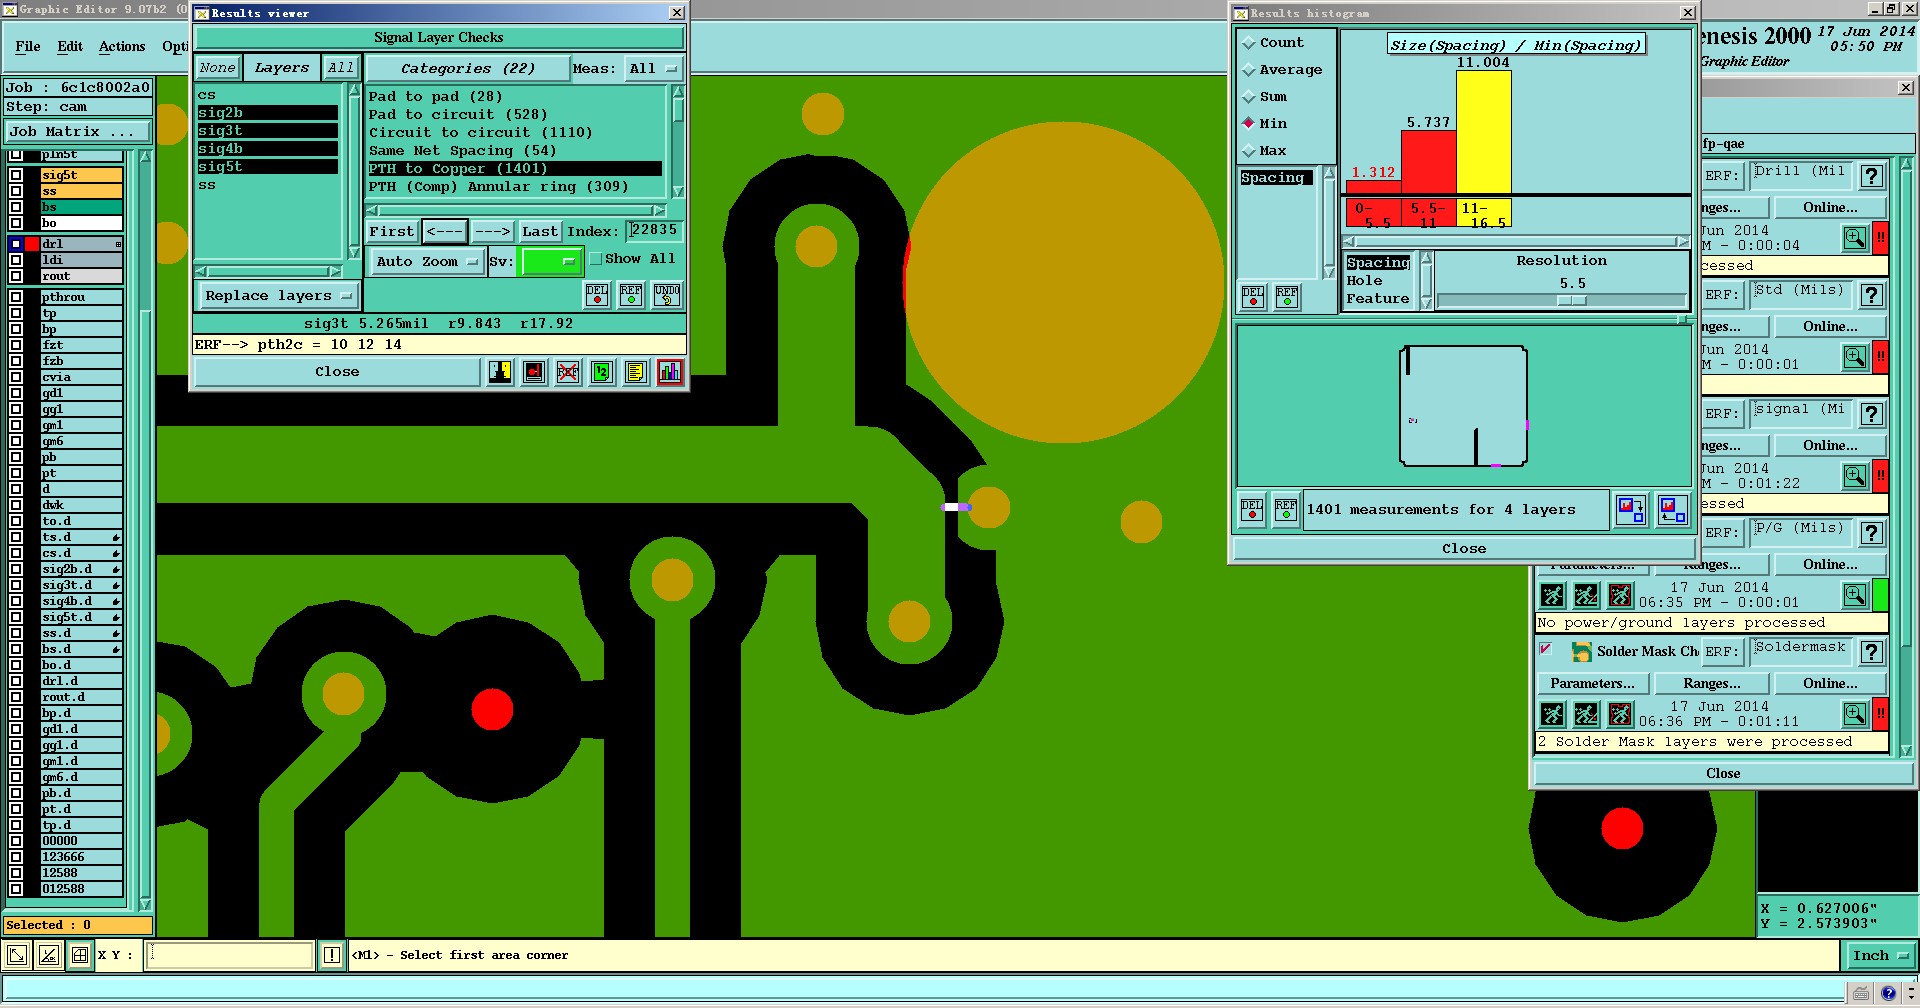
Task: Click yellow report notes icon in Results viewer
Action: click(x=636, y=372)
